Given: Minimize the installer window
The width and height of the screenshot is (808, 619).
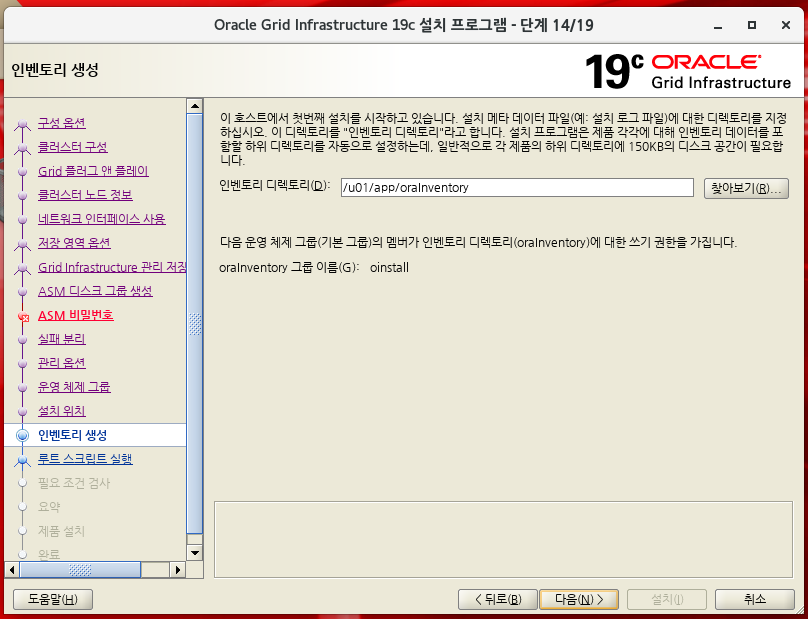Looking at the screenshot, I should tap(718, 25).
